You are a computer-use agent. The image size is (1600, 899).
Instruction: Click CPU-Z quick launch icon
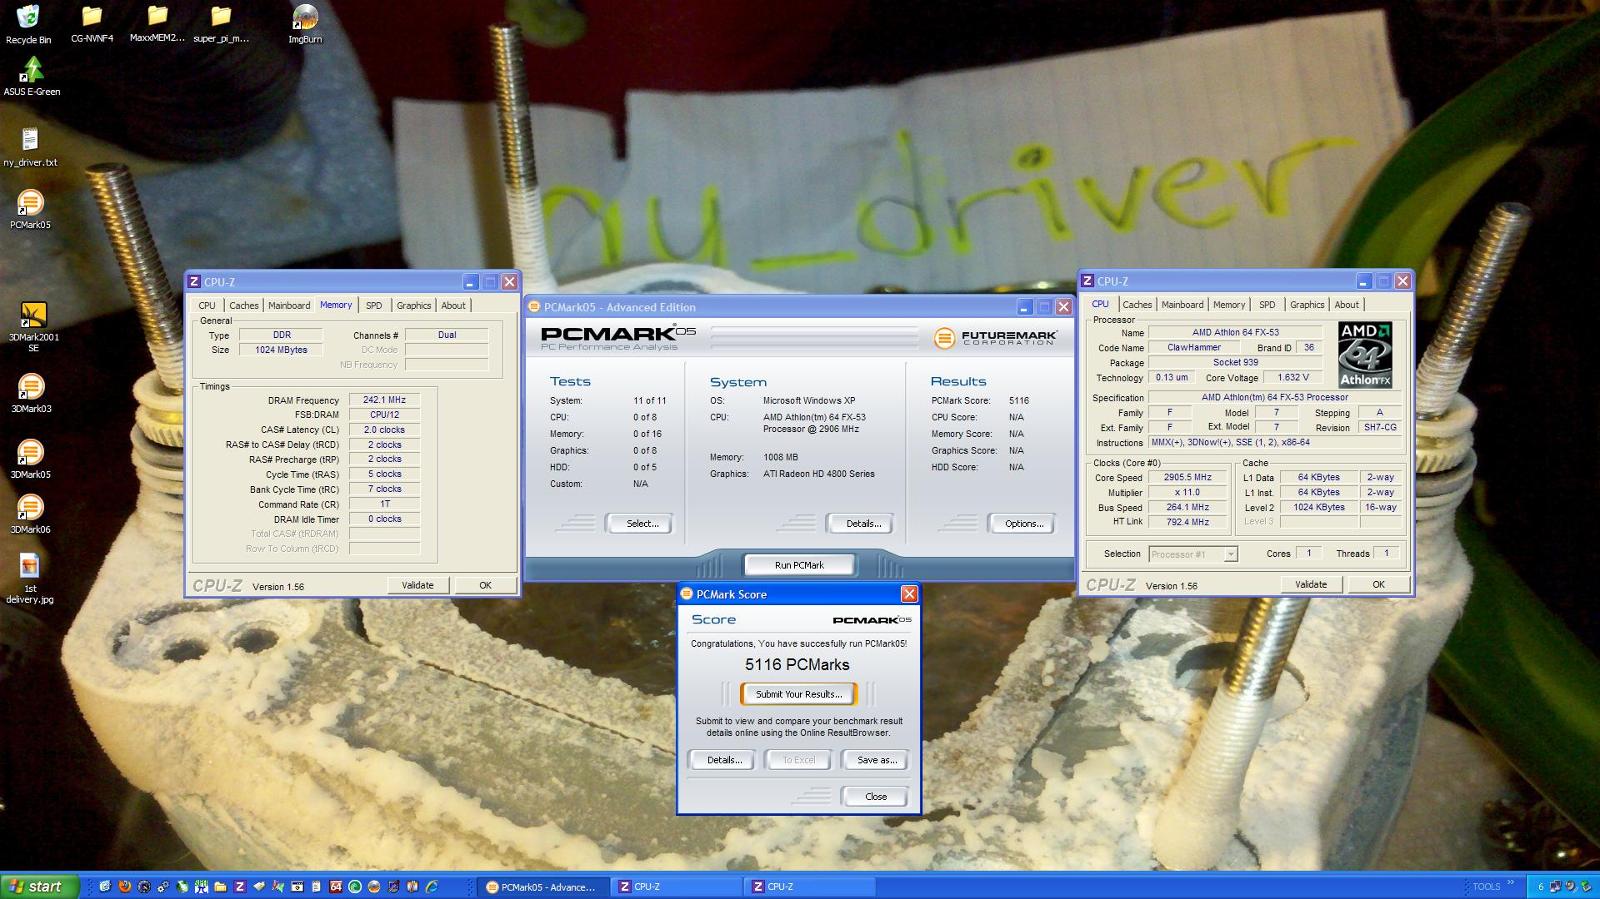click(x=240, y=886)
